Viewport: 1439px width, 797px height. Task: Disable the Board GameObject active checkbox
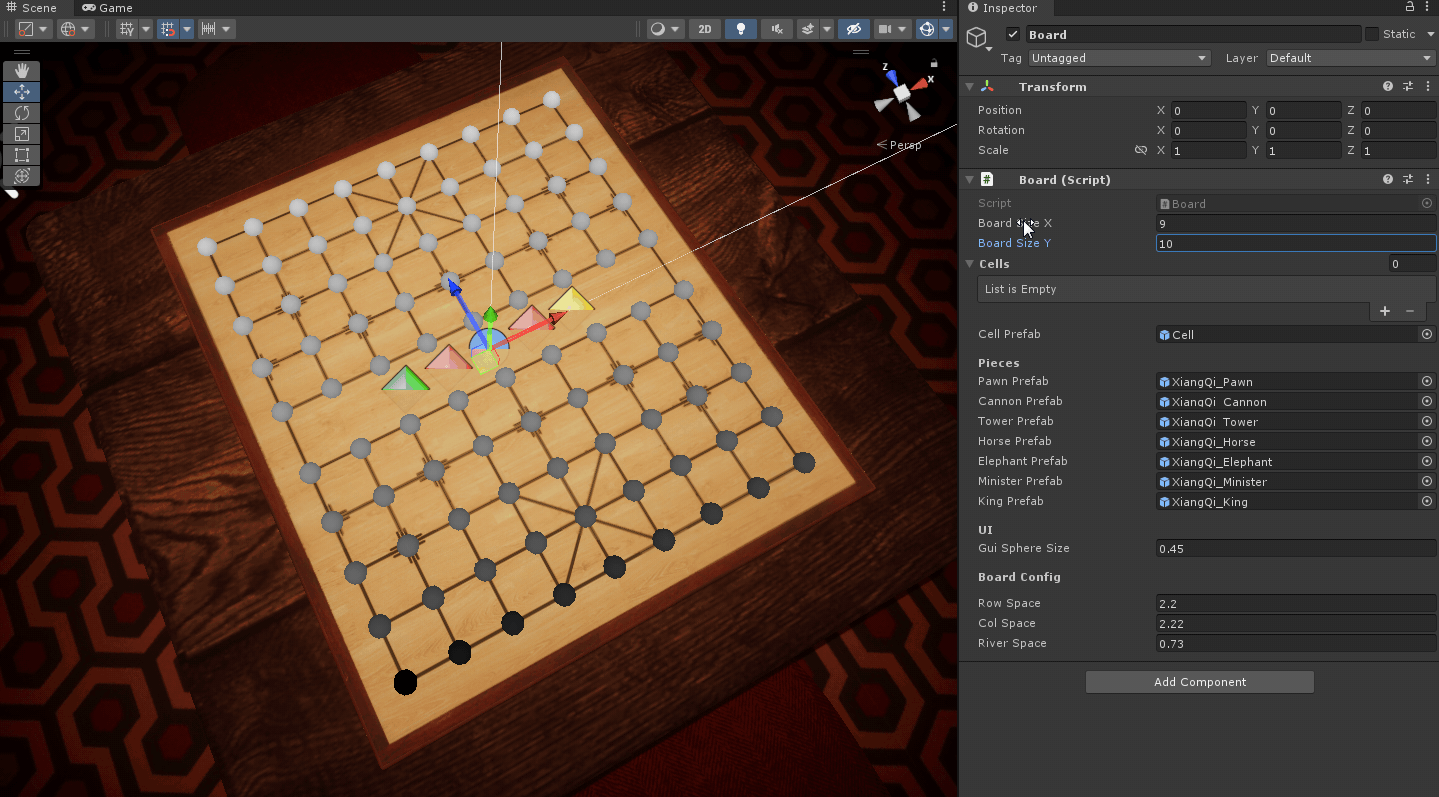pos(1012,33)
